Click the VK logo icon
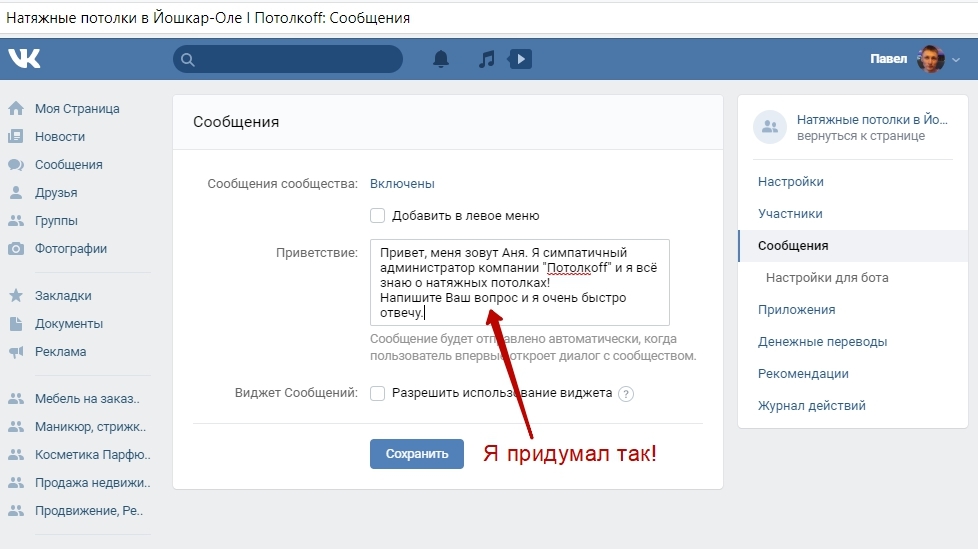Screen dimensions: 978x549 (24, 59)
